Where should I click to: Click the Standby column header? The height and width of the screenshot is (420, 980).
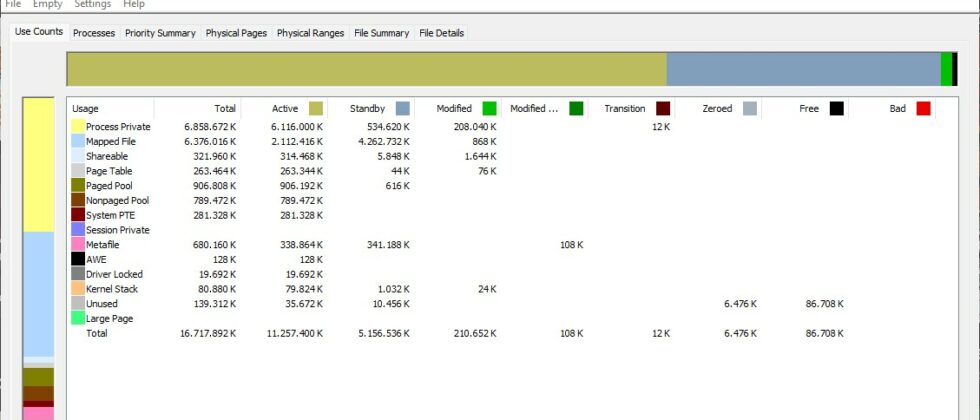coord(371,108)
